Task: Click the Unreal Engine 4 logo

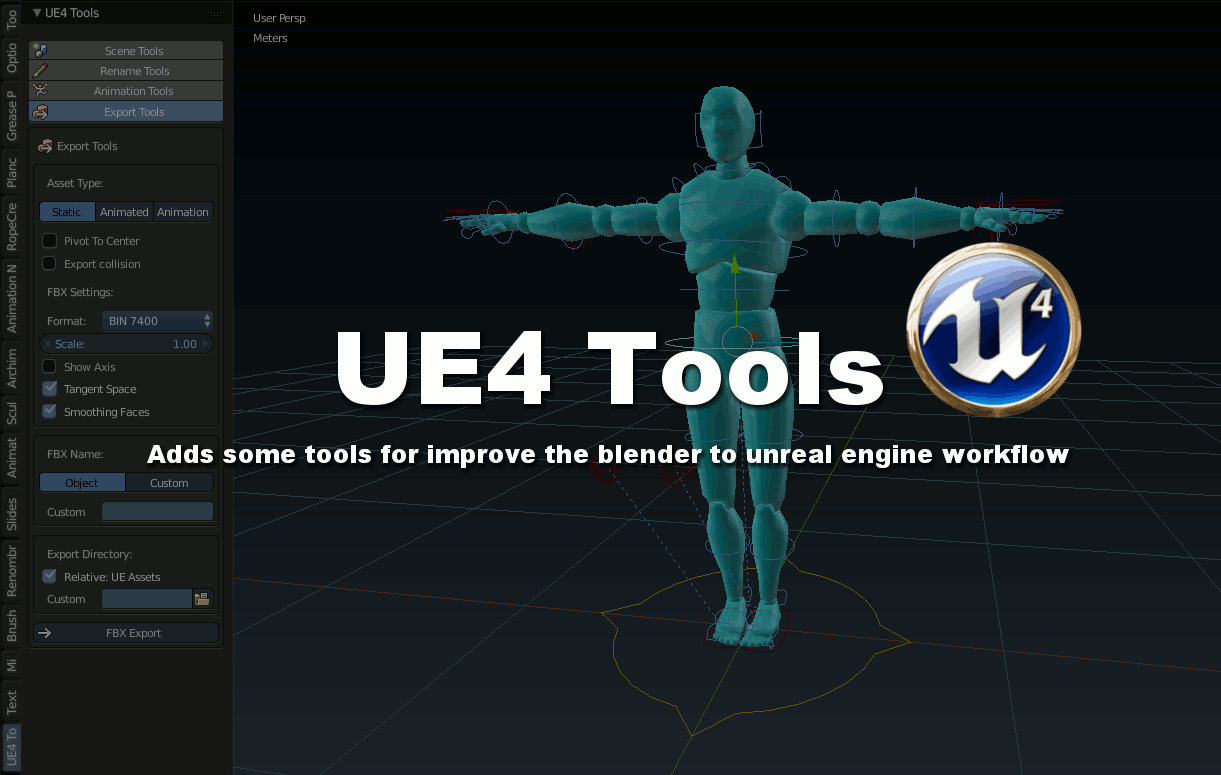Action: (x=993, y=330)
